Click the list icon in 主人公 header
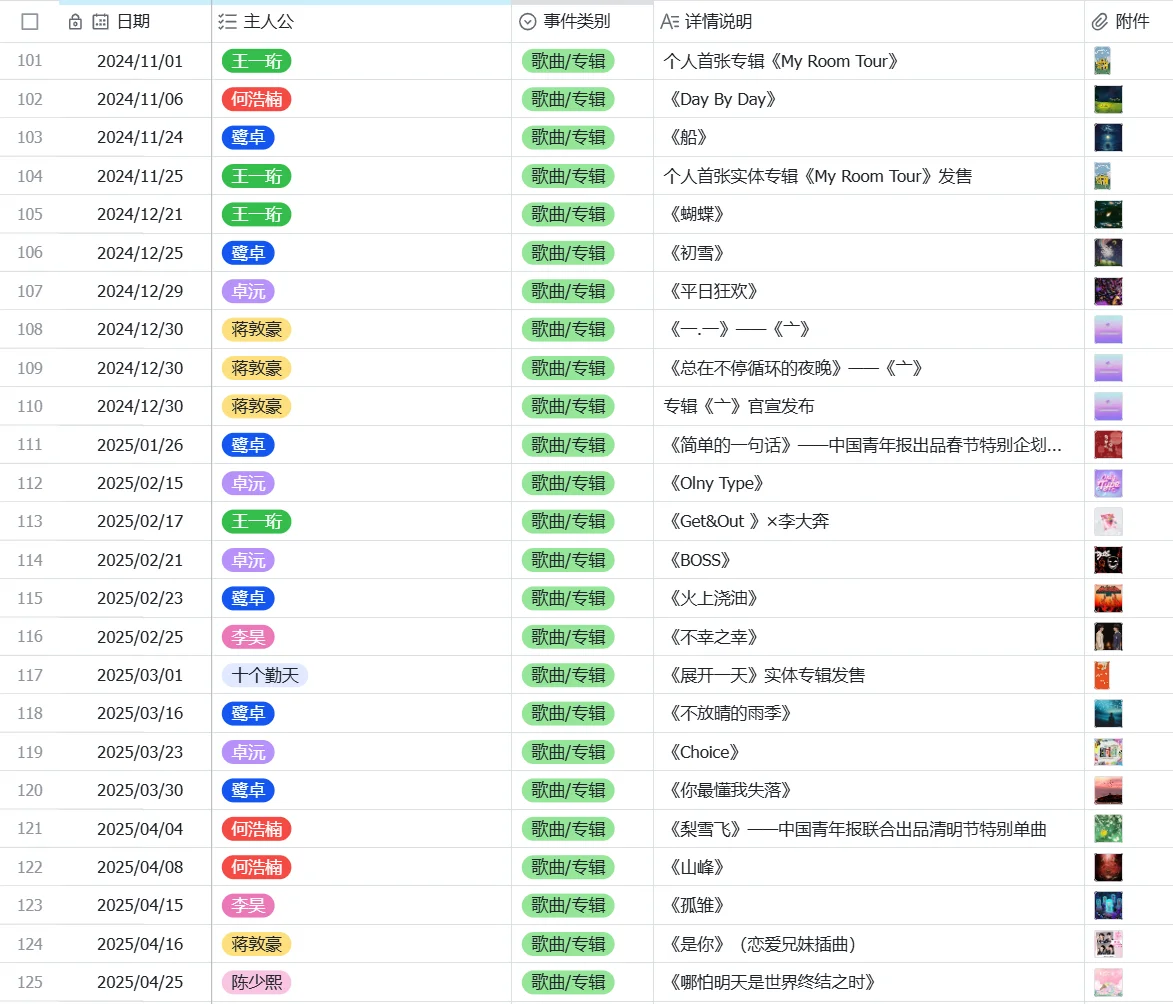1173x1004 pixels. (227, 22)
